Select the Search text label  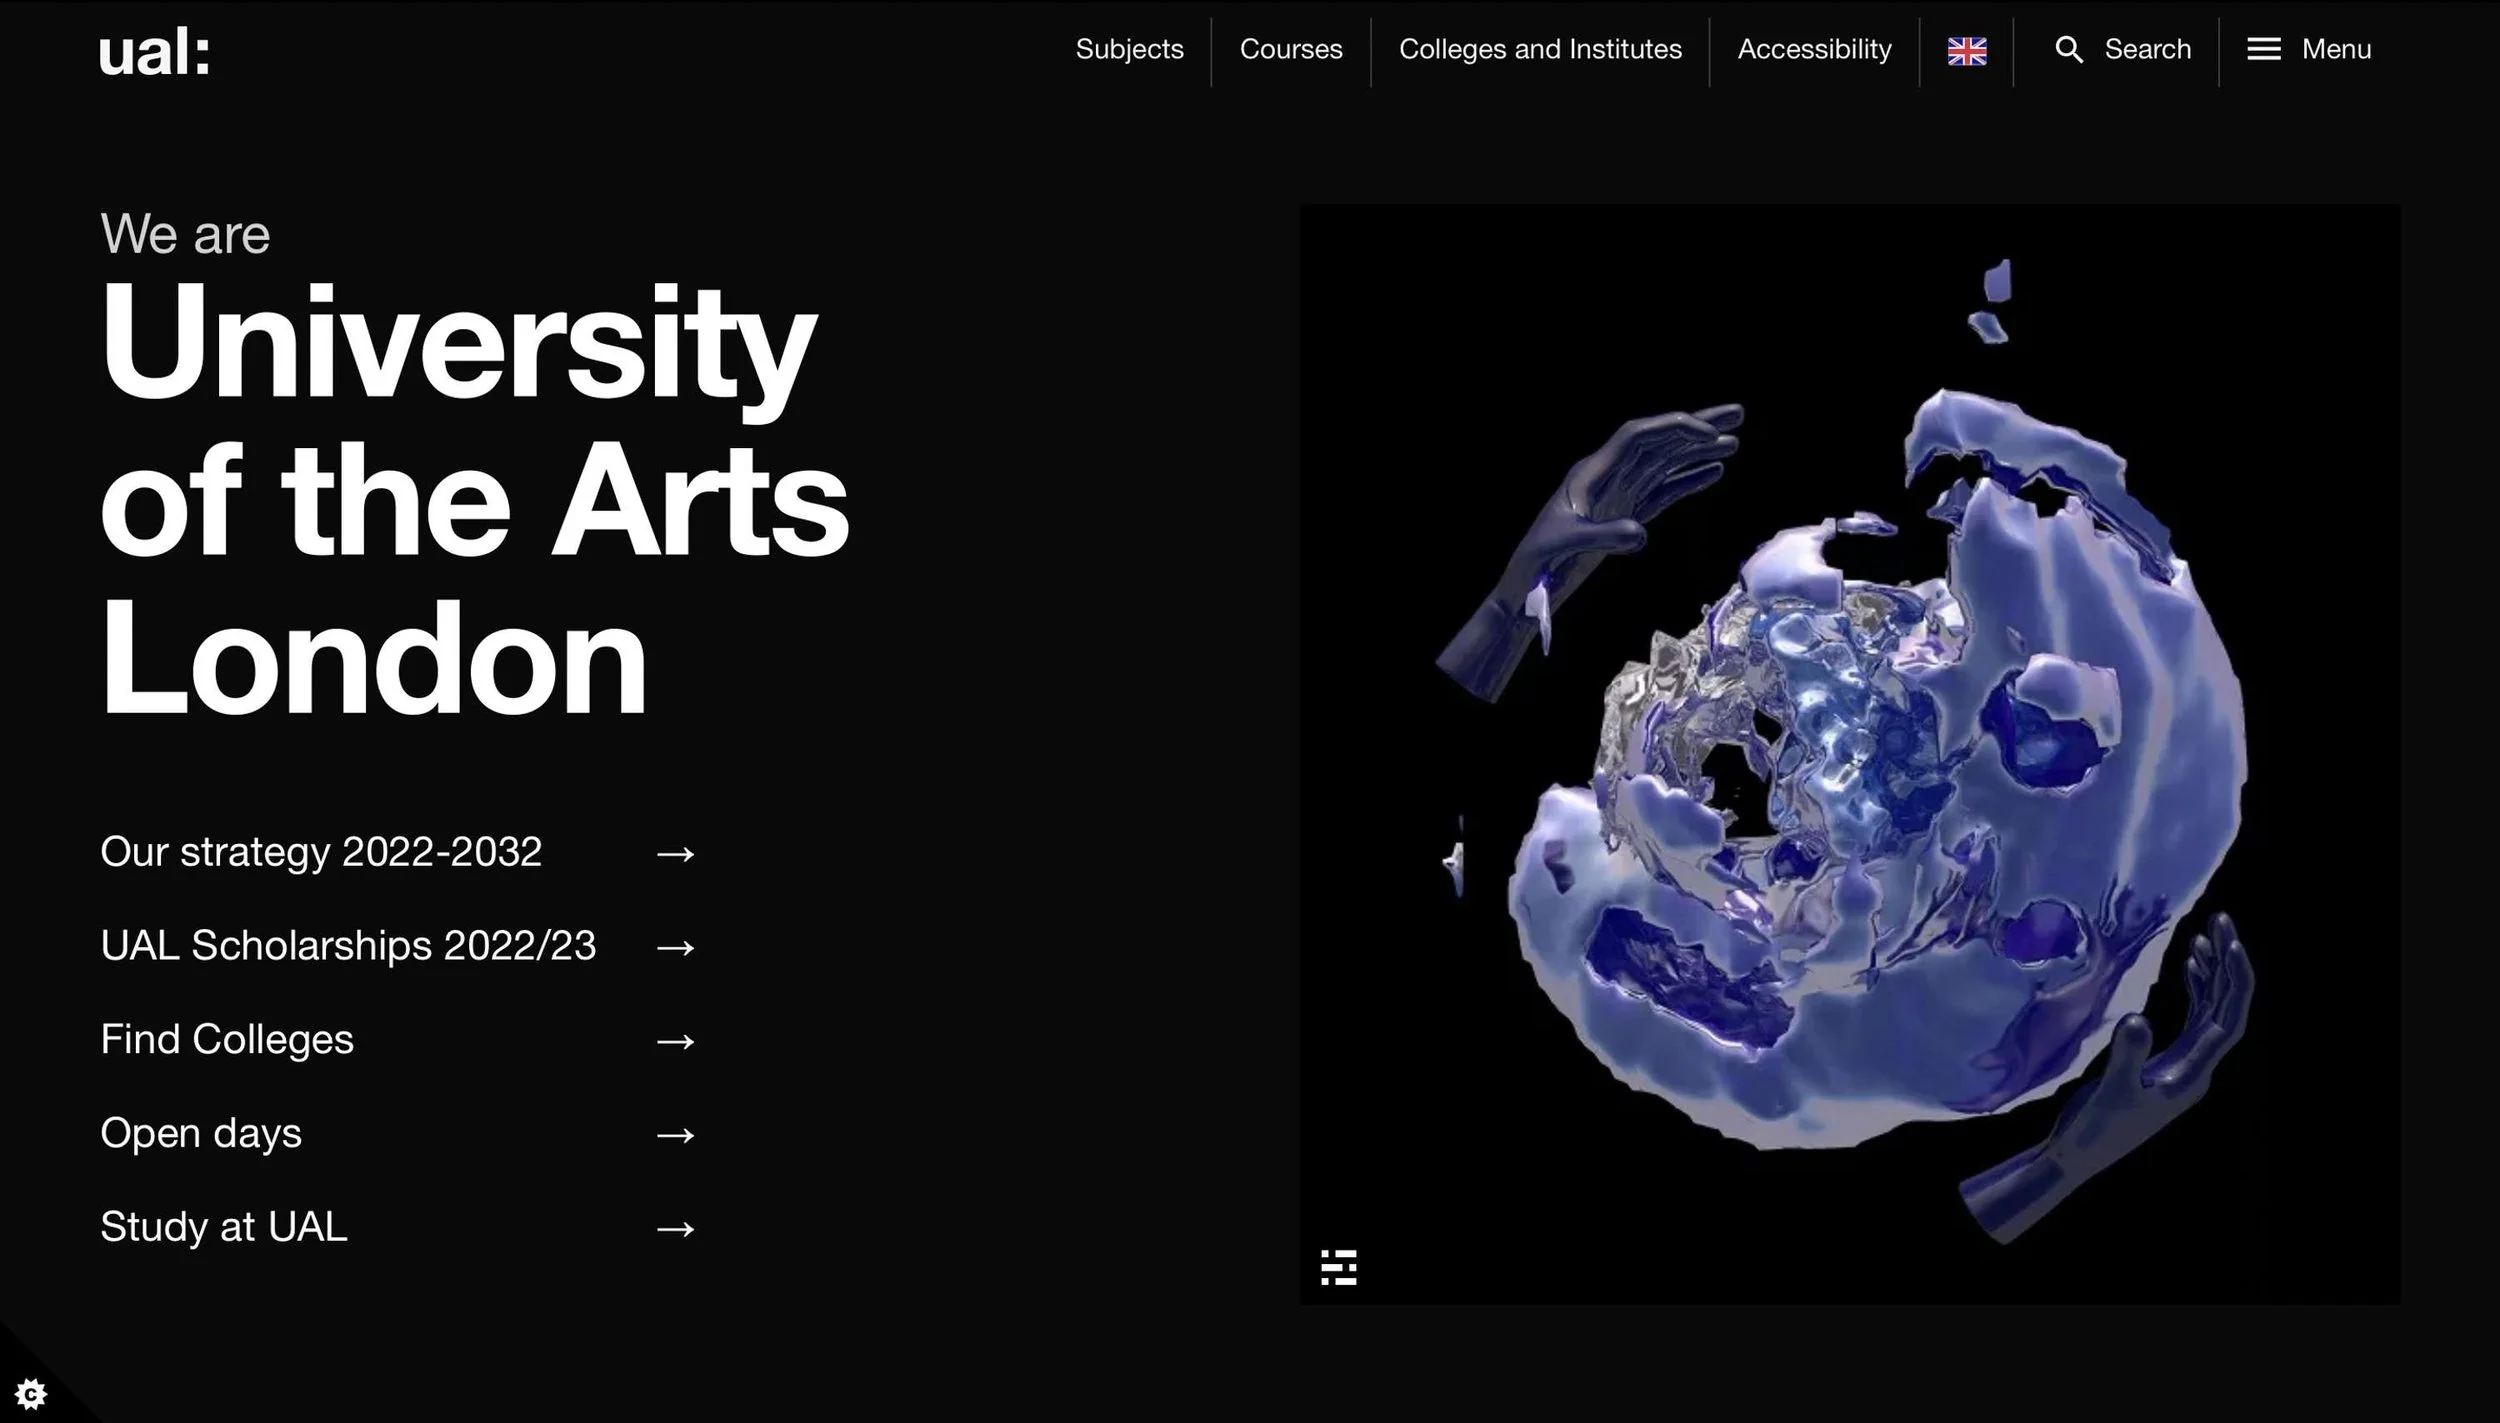click(2147, 49)
